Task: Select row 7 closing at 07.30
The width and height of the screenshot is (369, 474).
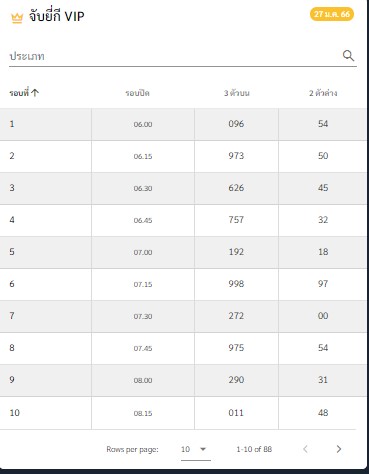Action: [183, 316]
